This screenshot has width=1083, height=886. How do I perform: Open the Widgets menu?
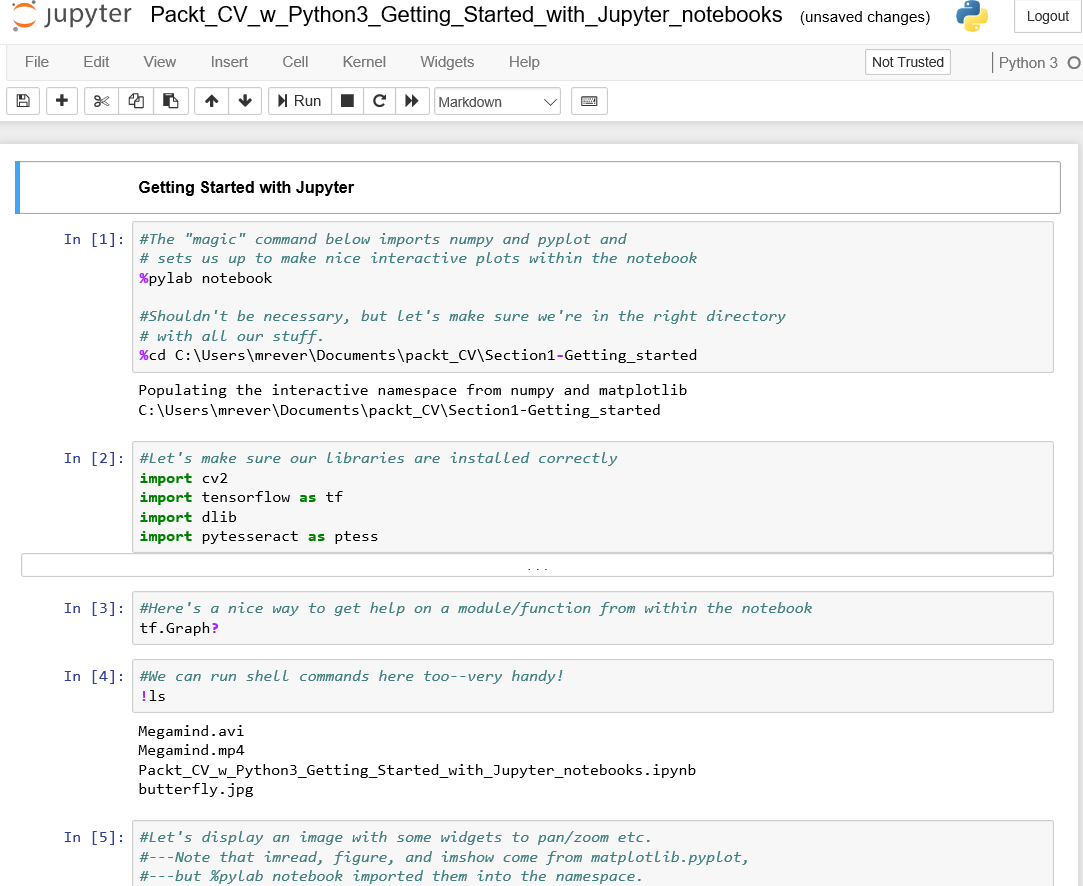tap(447, 62)
